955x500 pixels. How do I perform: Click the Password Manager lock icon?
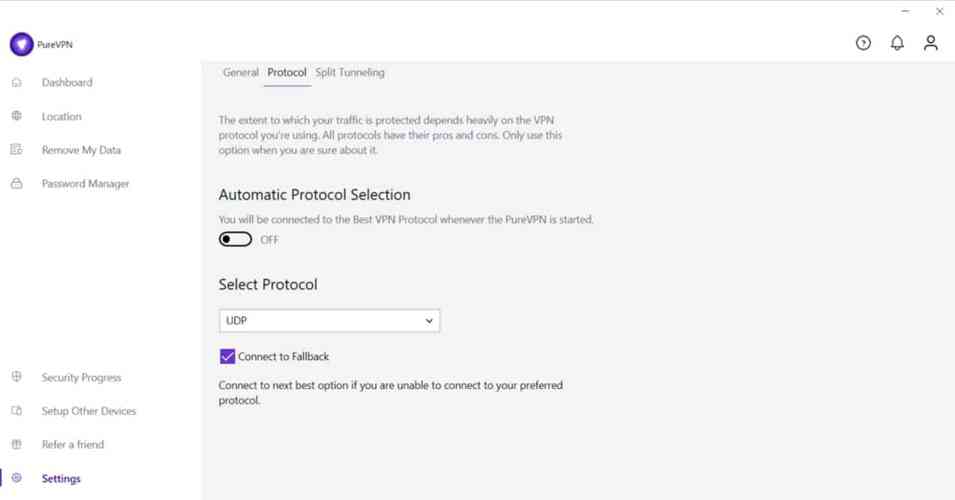(x=16, y=183)
